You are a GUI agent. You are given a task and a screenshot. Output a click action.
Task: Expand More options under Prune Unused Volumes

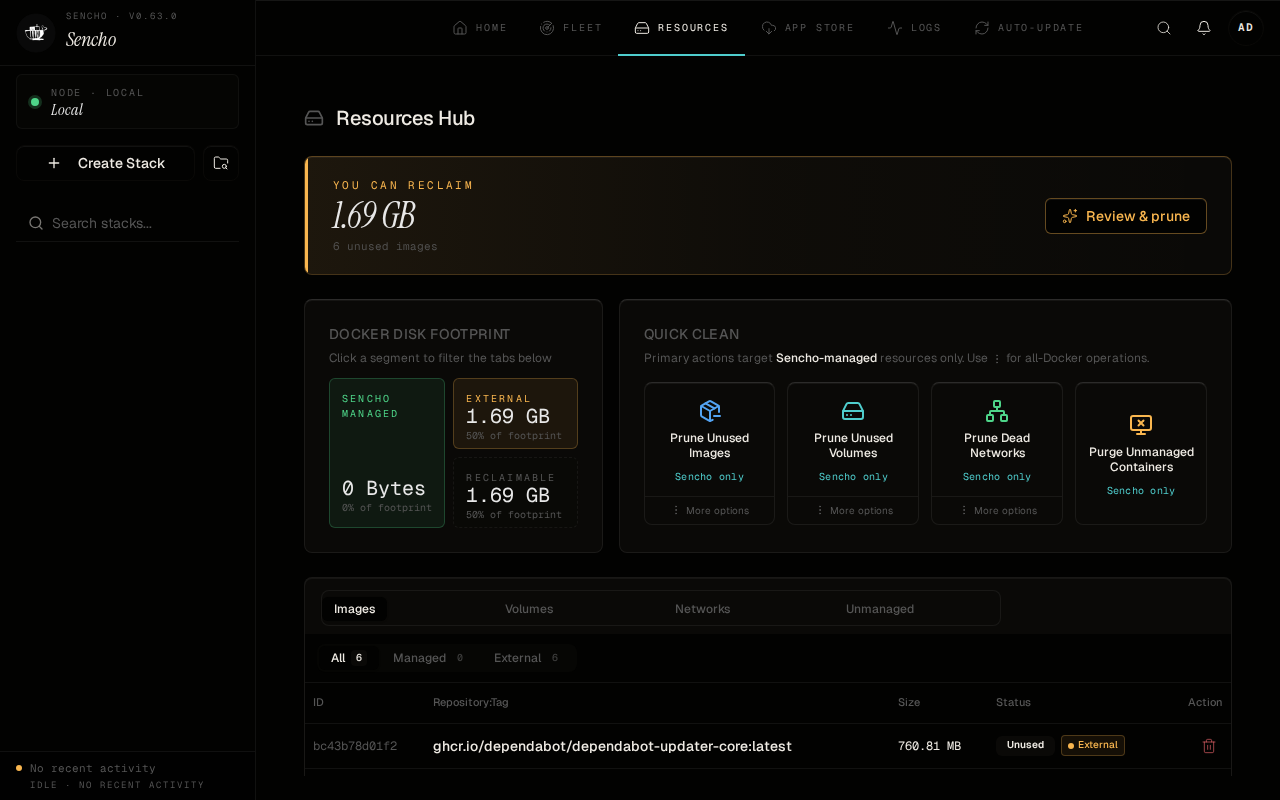(x=853, y=510)
